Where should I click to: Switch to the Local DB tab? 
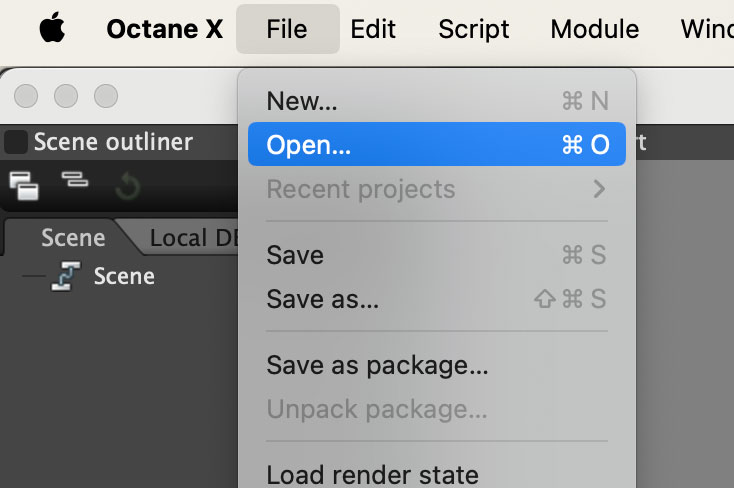coord(190,238)
